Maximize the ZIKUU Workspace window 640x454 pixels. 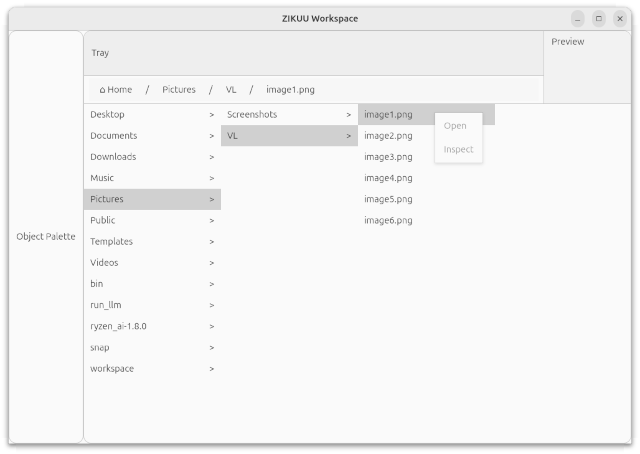599,19
